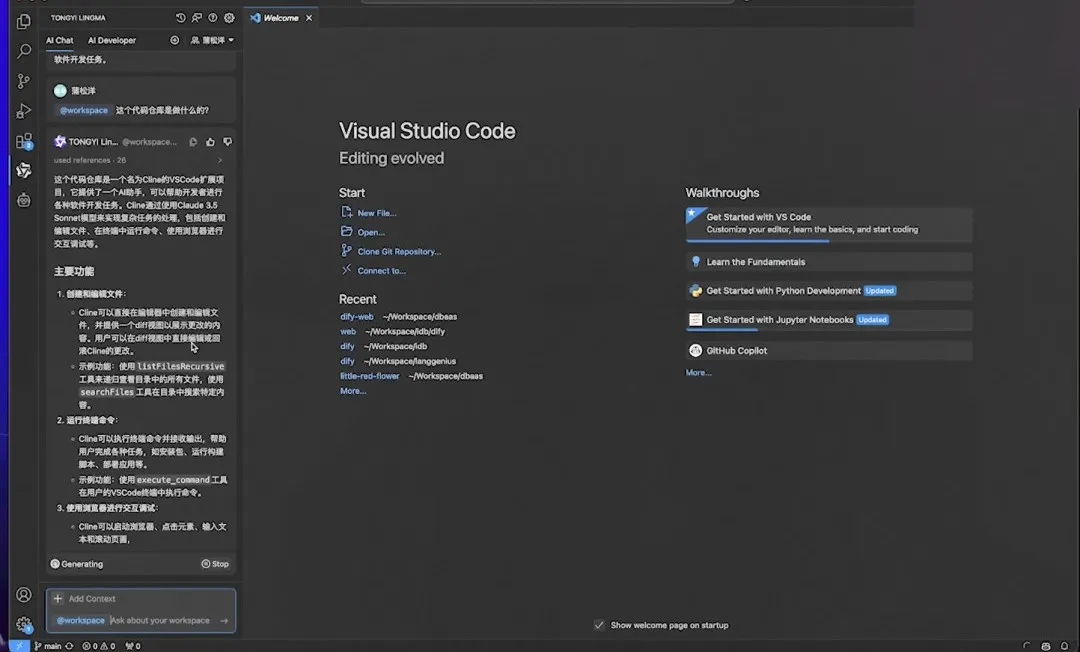This screenshot has height=652, width=1080.
Task: Click More... under Recent
Action: 353,391
